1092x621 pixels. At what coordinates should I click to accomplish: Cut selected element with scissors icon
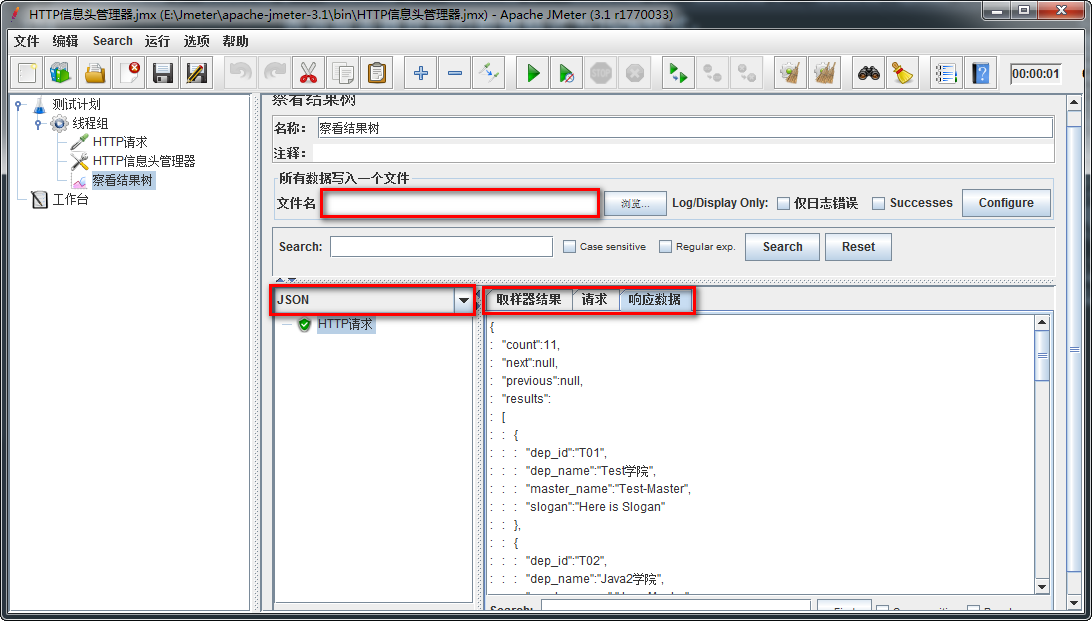(x=309, y=72)
